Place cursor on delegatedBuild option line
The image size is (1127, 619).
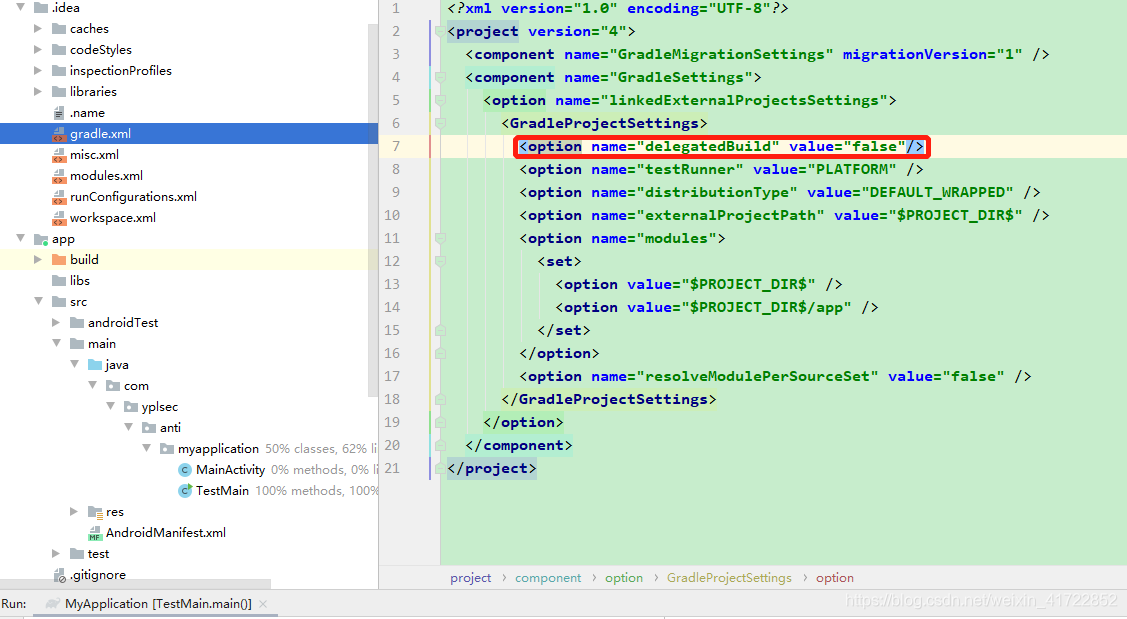pos(722,147)
